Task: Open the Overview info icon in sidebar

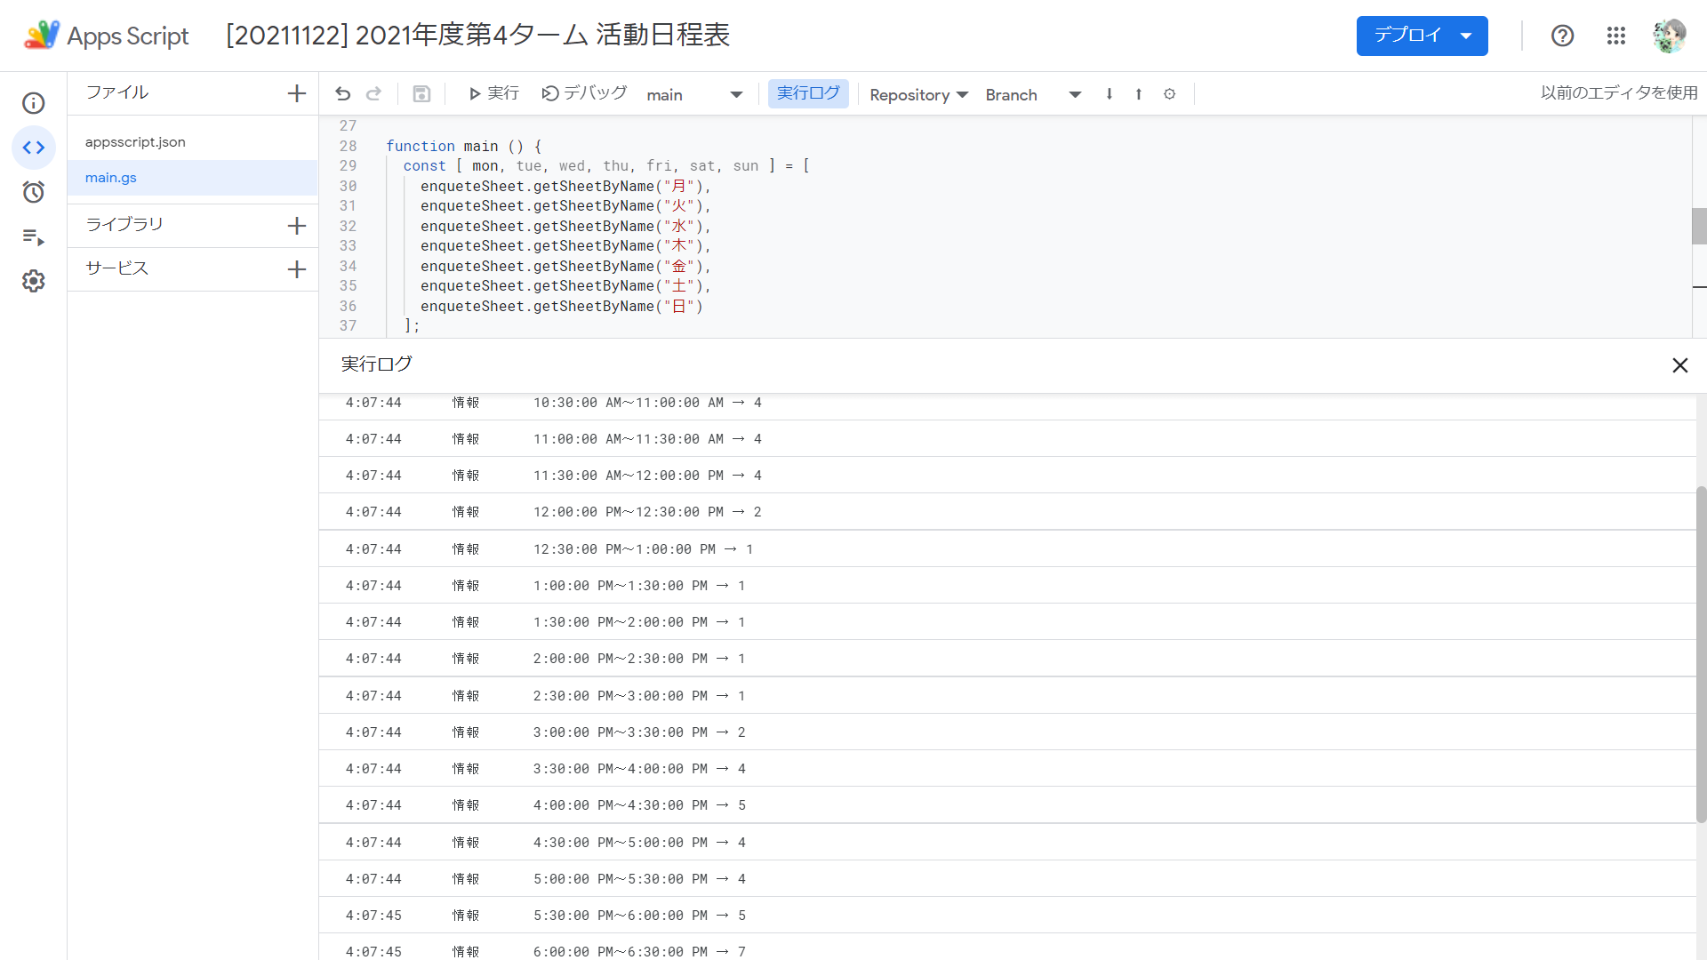Action: (x=34, y=103)
